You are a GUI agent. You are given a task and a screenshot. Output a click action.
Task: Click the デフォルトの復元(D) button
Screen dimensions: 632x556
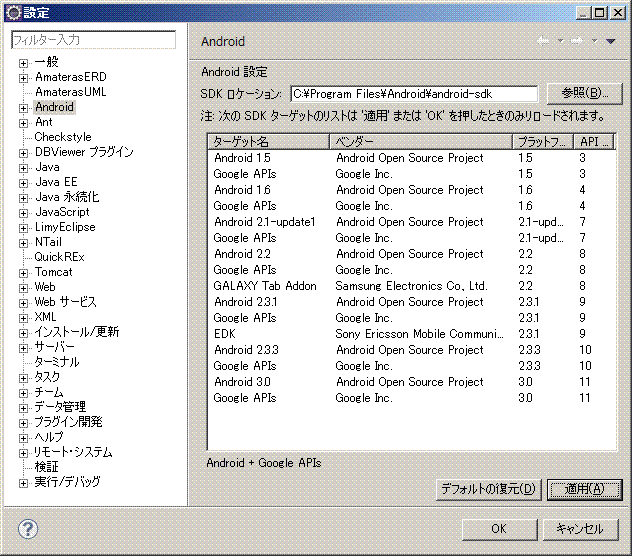click(x=488, y=489)
